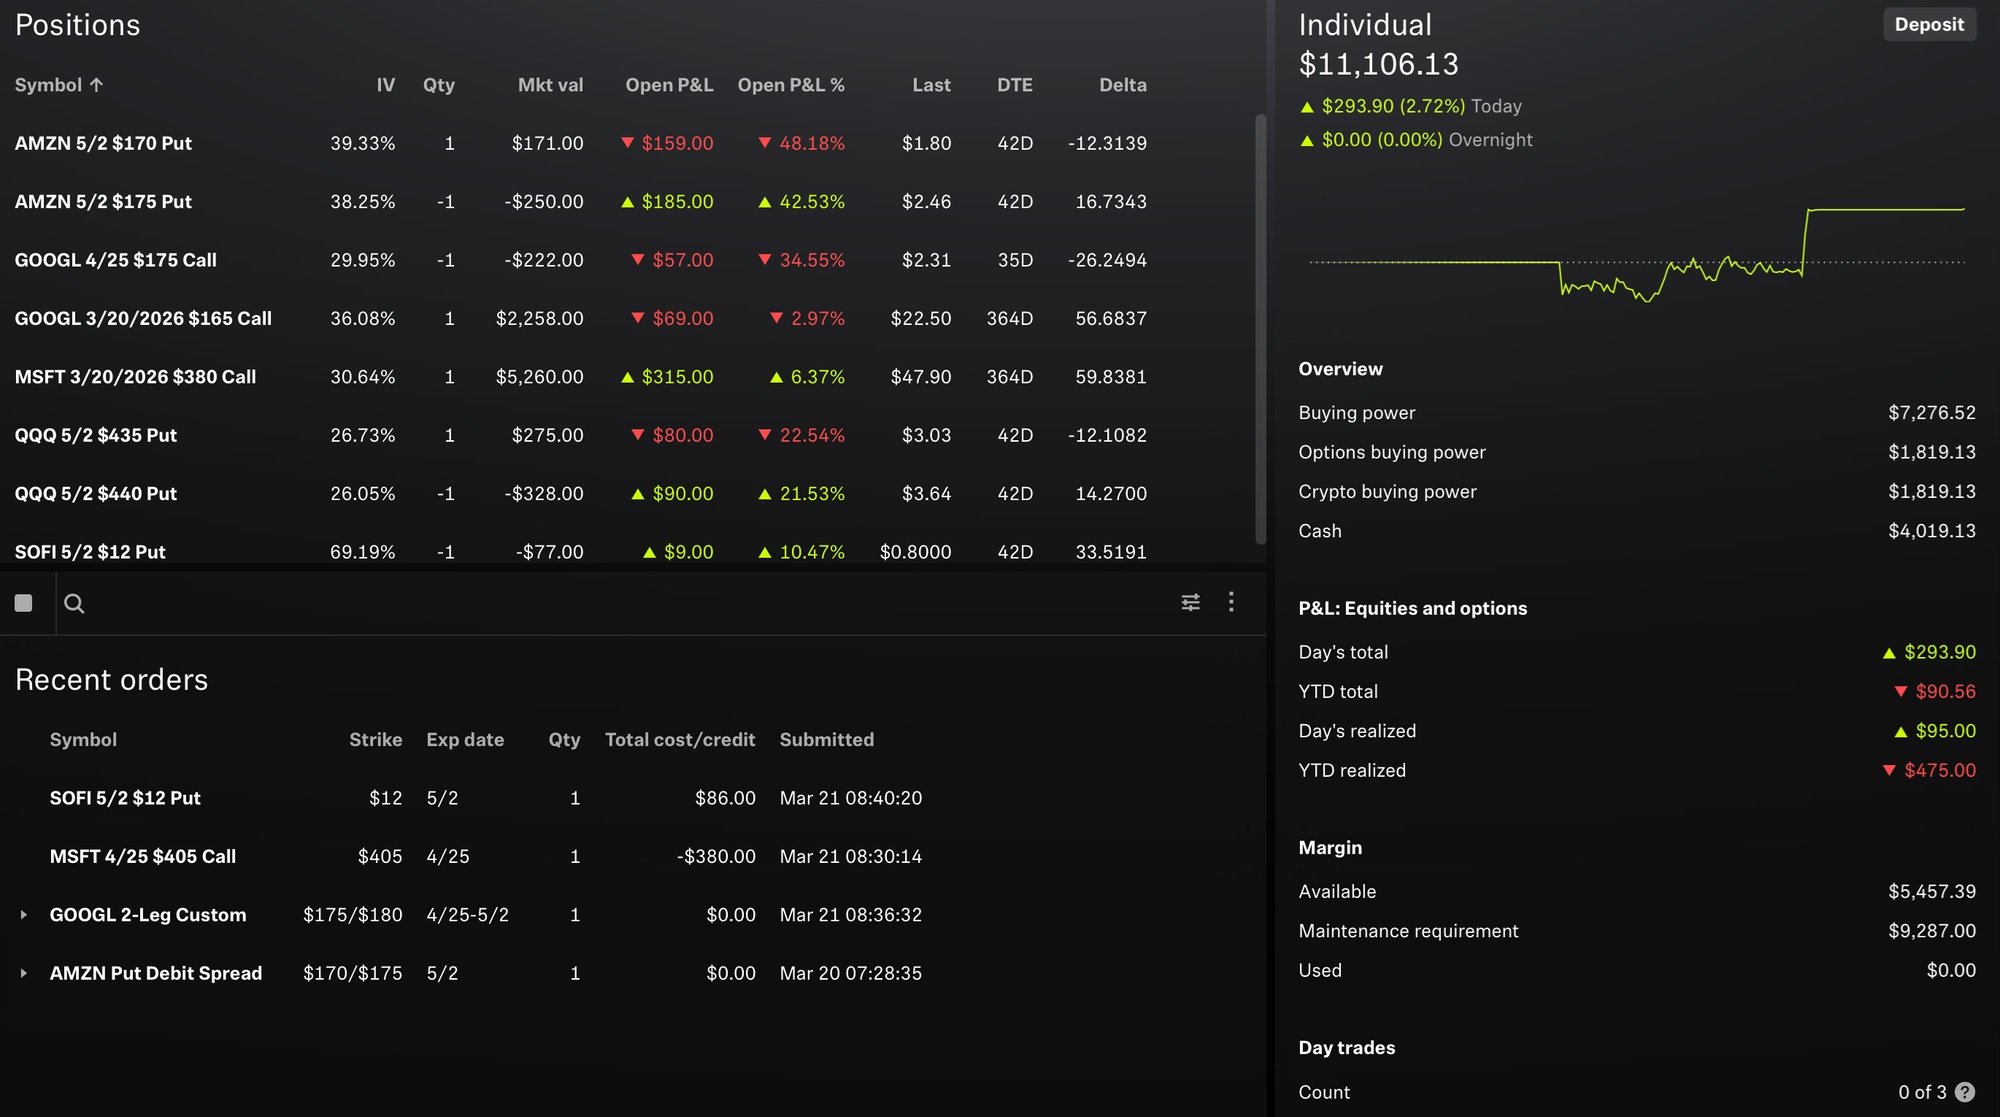The width and height of the screenshot is (2000, 1117).
Task: Click the day trades help question icon
Action: [1964, 1092]
